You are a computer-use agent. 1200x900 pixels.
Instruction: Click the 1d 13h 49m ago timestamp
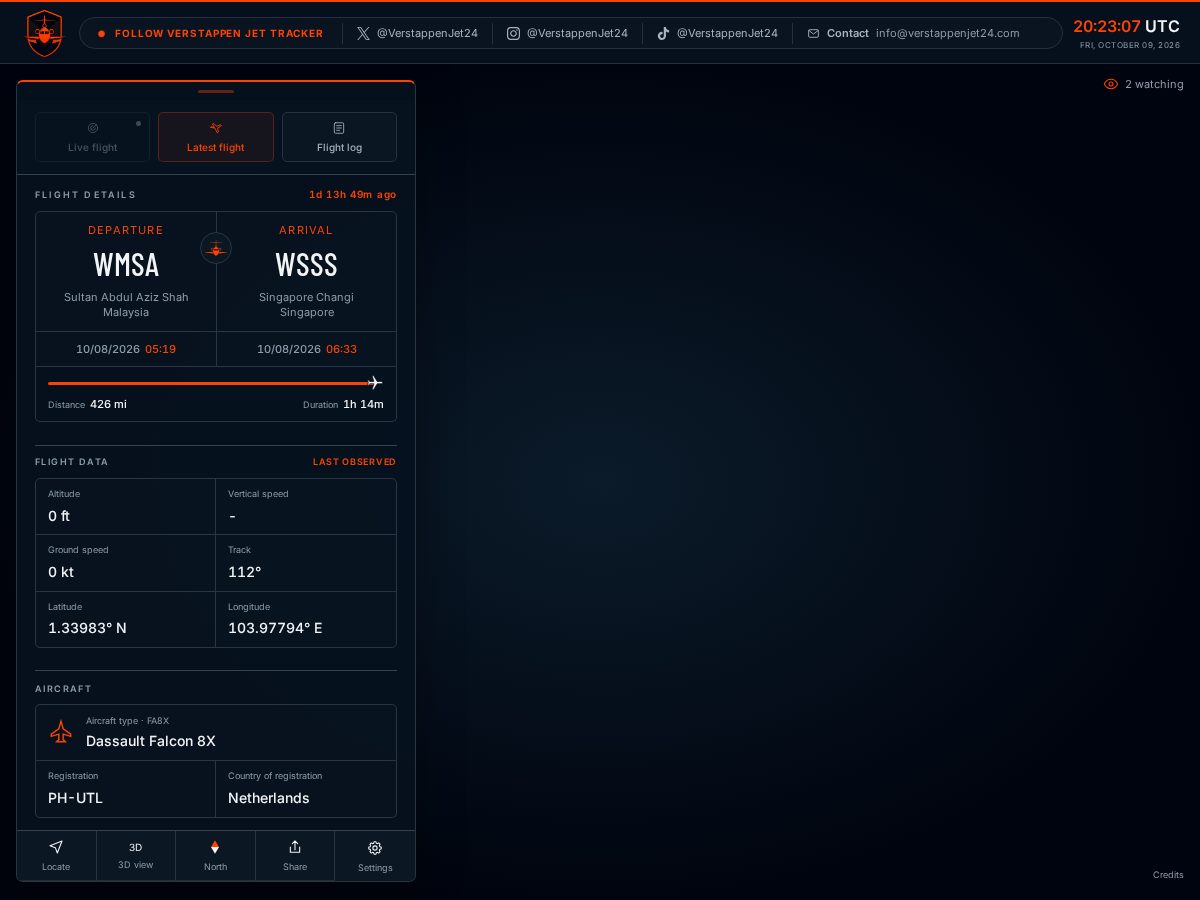(352, 195)
